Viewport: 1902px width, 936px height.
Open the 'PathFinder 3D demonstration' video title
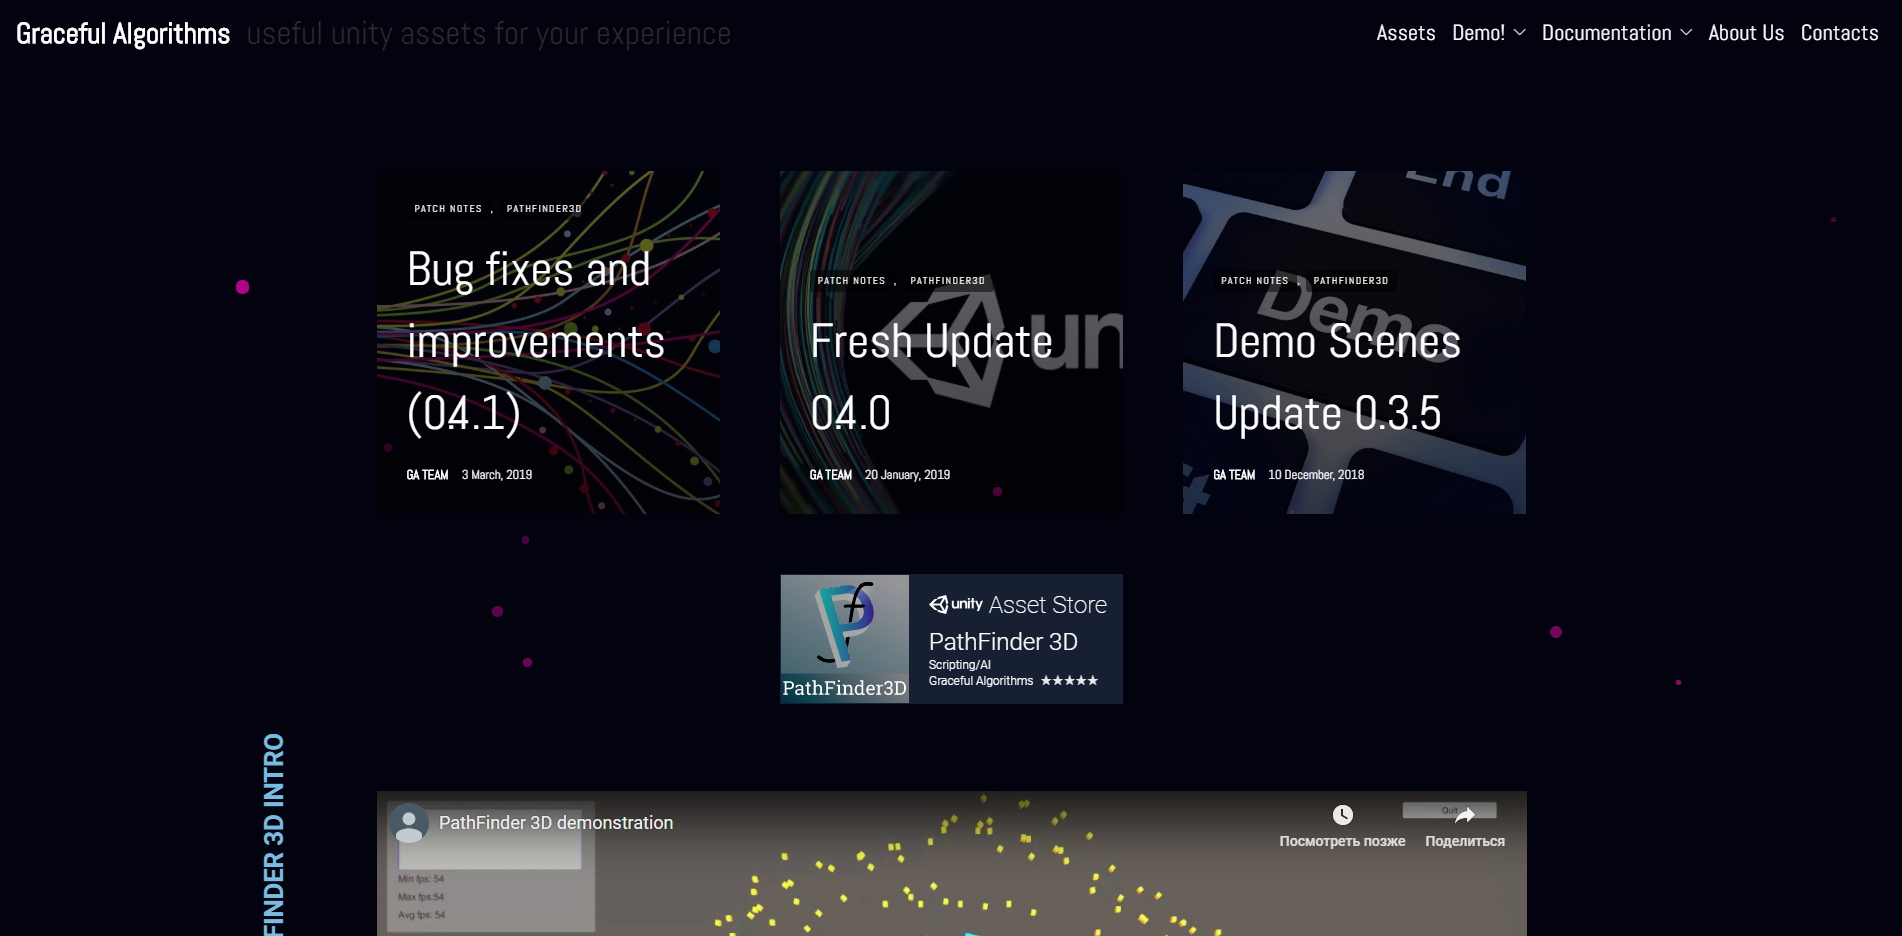click(x=556, y=823)
